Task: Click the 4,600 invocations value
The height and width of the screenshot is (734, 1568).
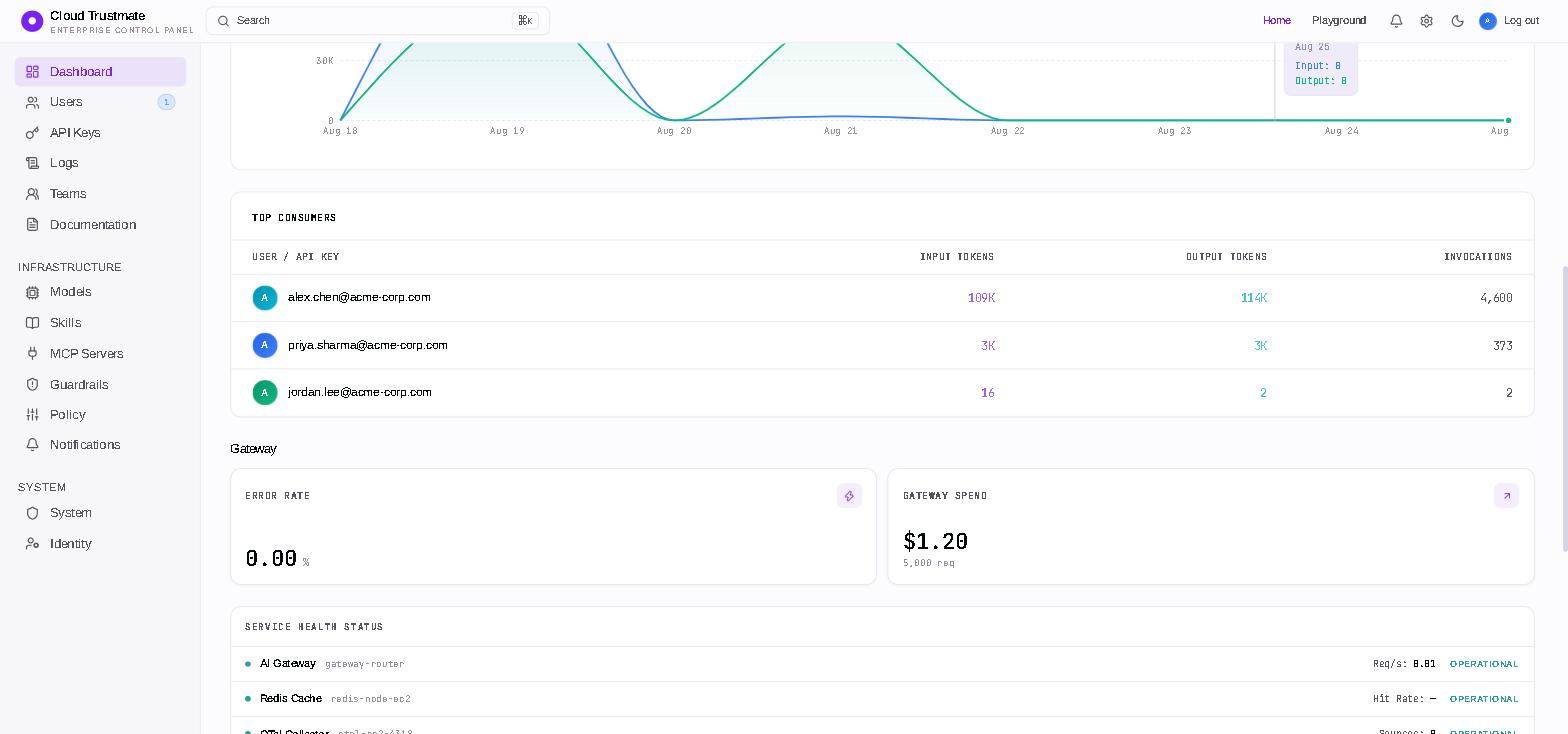Action: (1496, 298)
